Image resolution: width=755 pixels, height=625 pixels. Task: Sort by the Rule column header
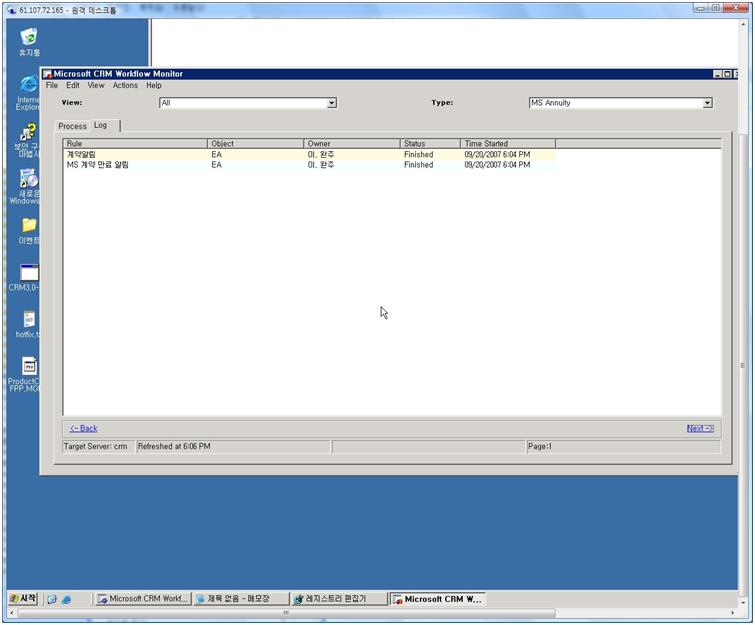pyautogui.click(x=135, y=143)
